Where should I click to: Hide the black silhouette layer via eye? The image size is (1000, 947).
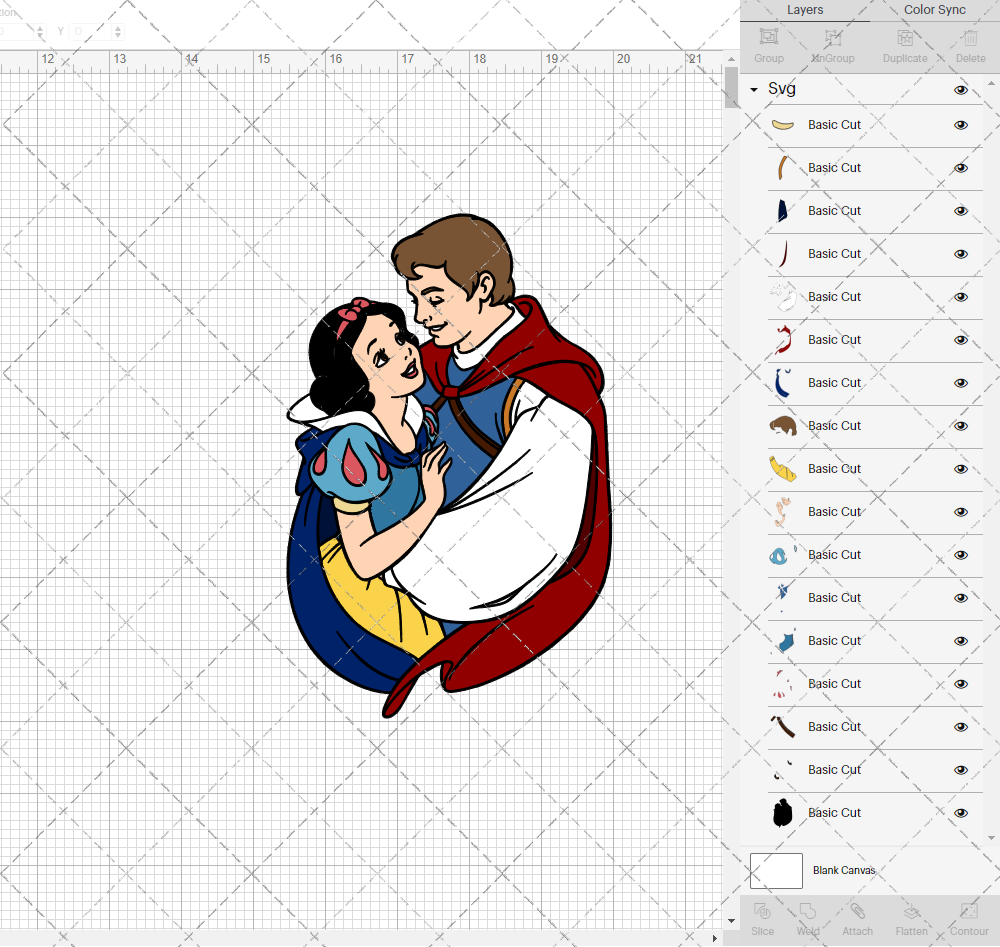(x=960, y=813)
